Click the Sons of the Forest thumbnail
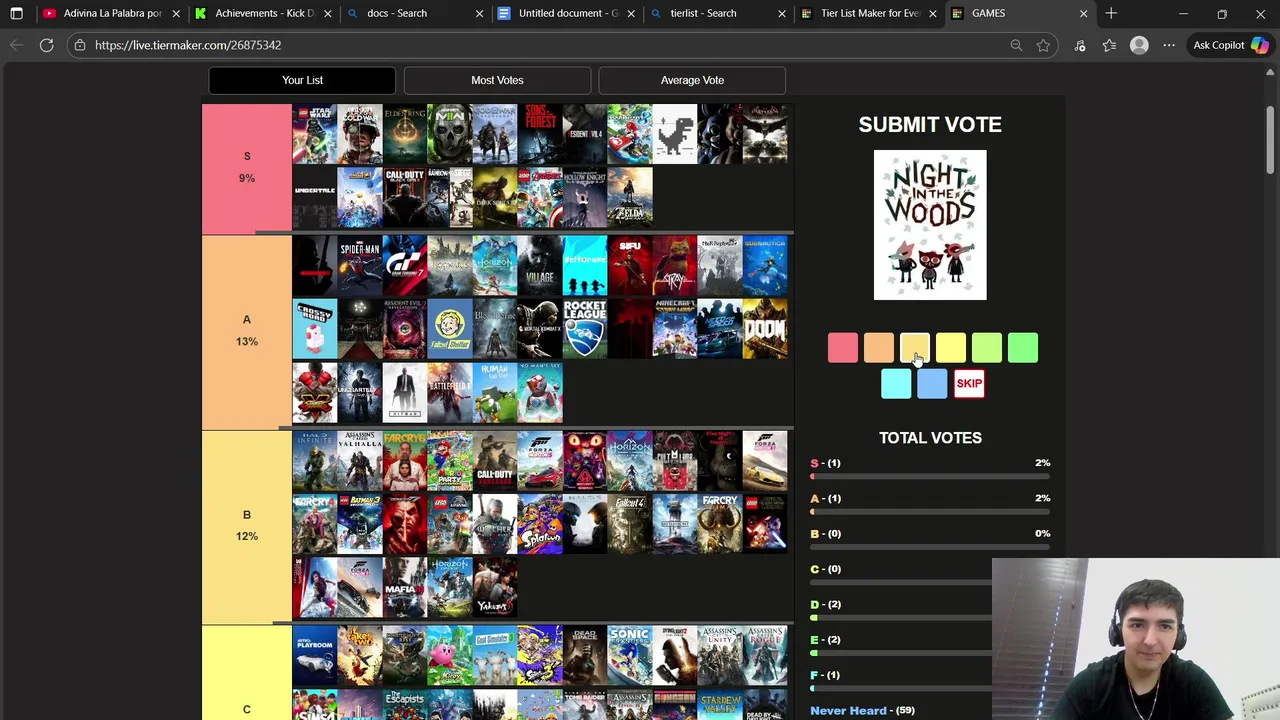This screenshot has height=720, width=1280. [x=540, y=134]
